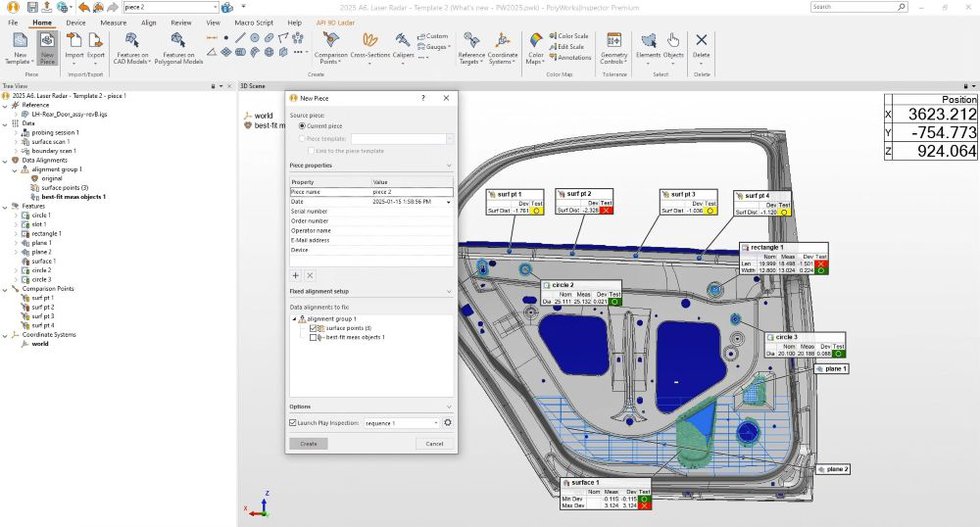
Task: Click the Create button in New Piece dialog
Action: (x=309, y=444)
